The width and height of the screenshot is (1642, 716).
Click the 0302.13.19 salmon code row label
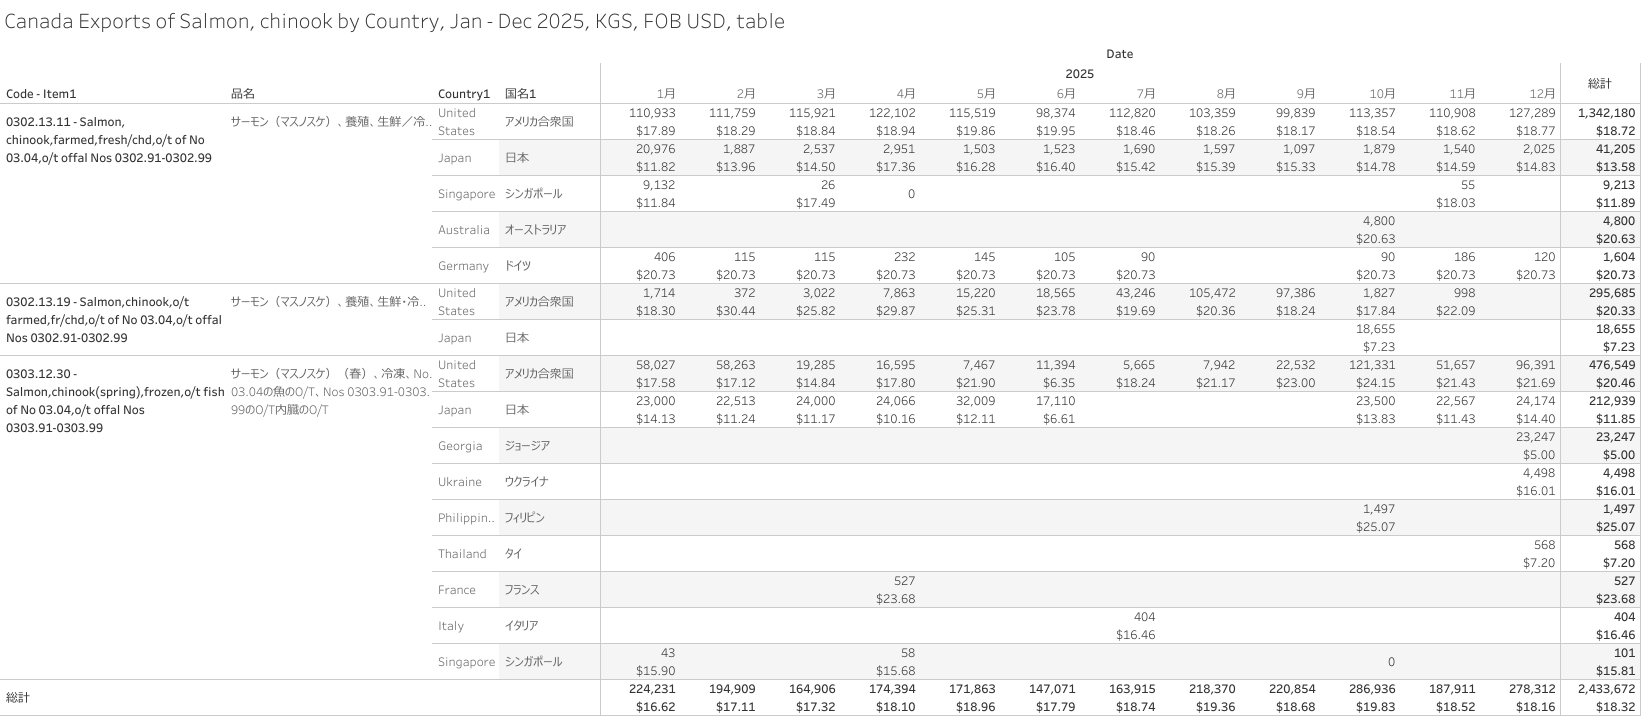[x=113, y=319]
